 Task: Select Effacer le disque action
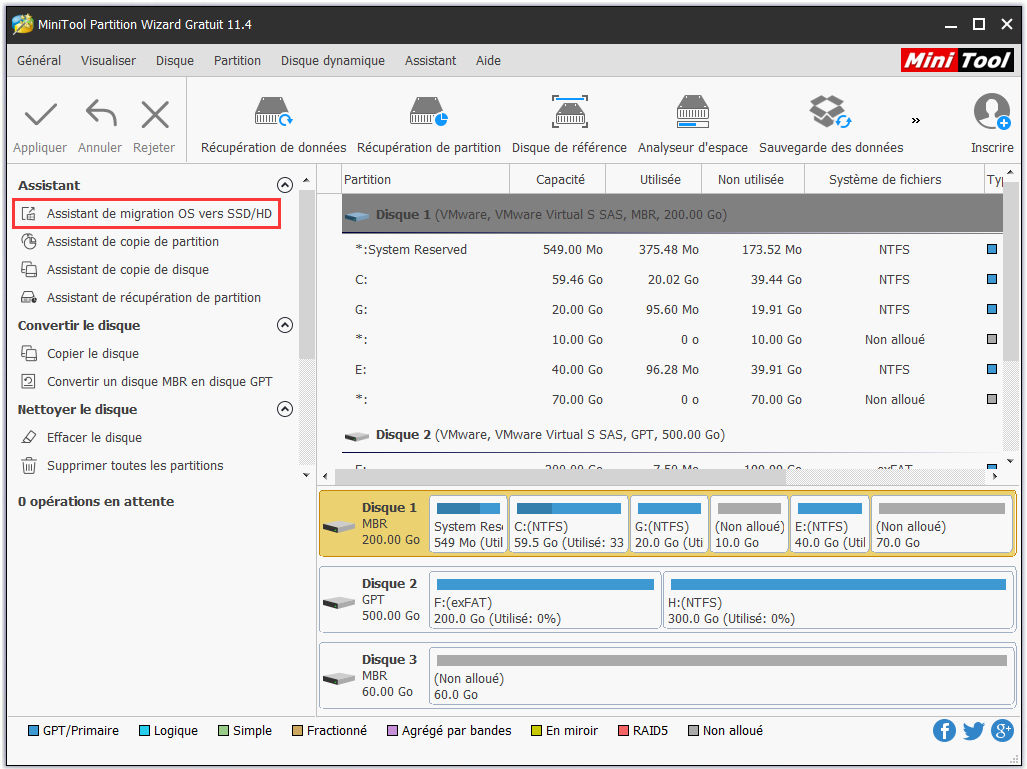(x=81, y=438)
